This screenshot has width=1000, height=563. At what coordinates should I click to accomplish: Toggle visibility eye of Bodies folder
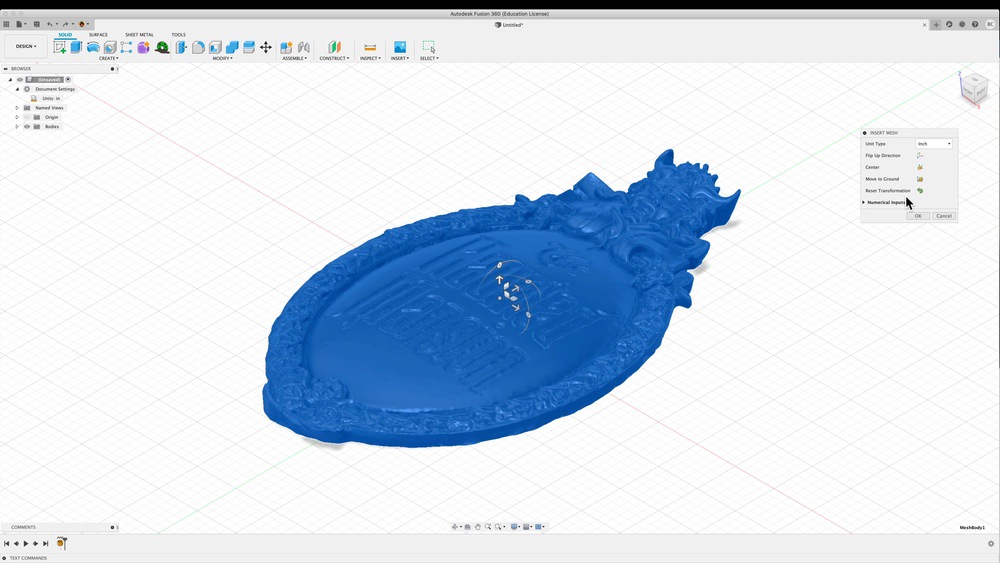tap(27, 127)
